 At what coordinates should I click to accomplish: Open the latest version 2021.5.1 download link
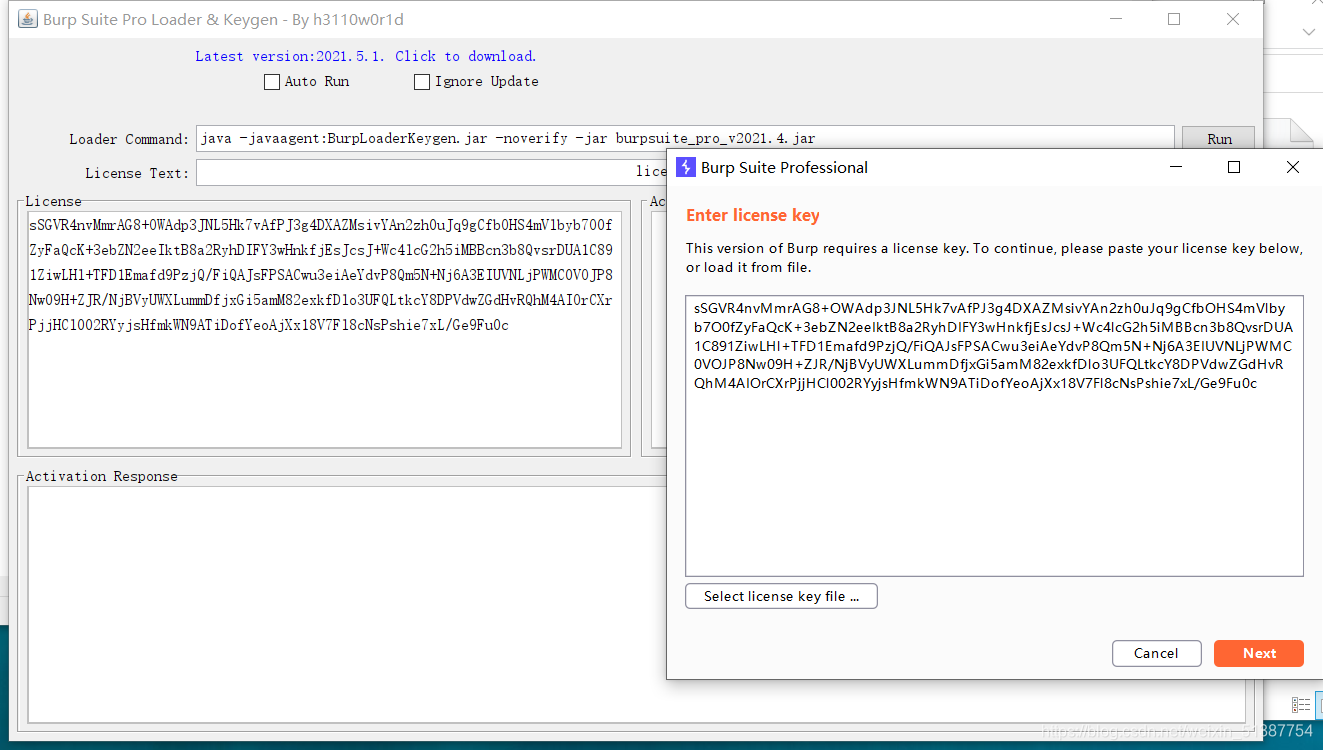[x=366, y=56]
